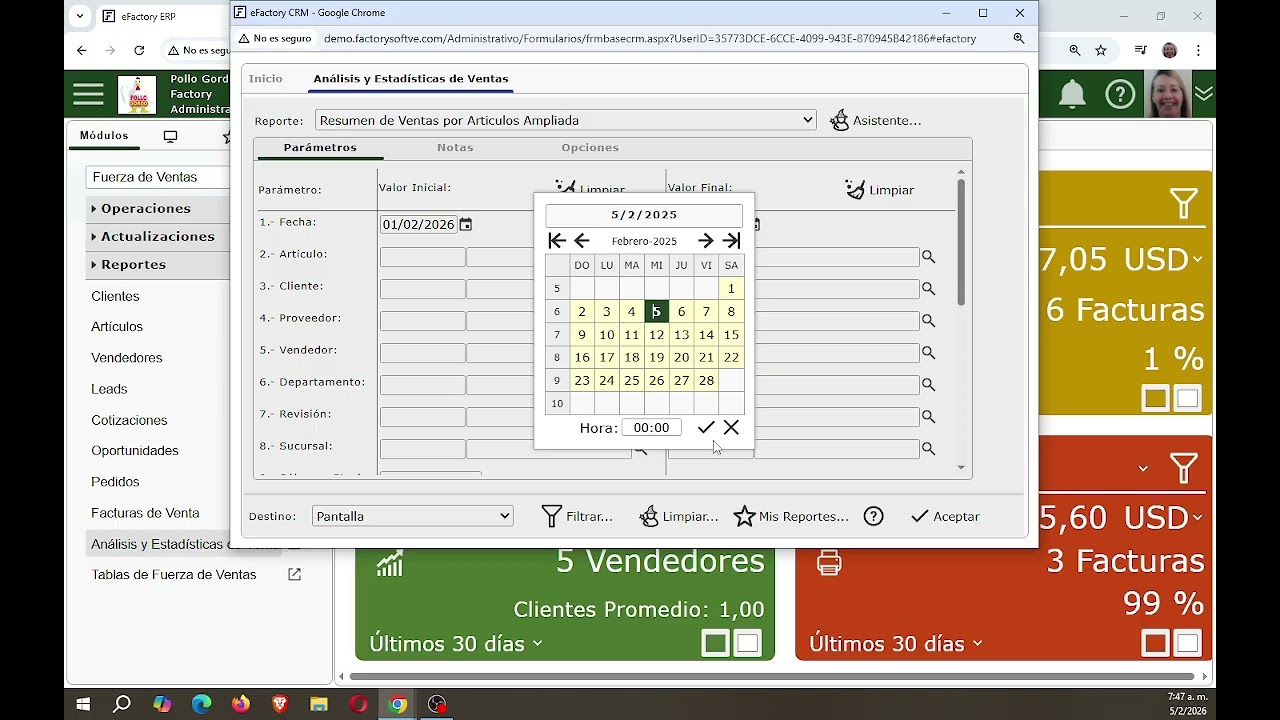The width and height of the screenshot is (1280, 720).
Task: Open Asistente wizard
Action: [876, 120]
